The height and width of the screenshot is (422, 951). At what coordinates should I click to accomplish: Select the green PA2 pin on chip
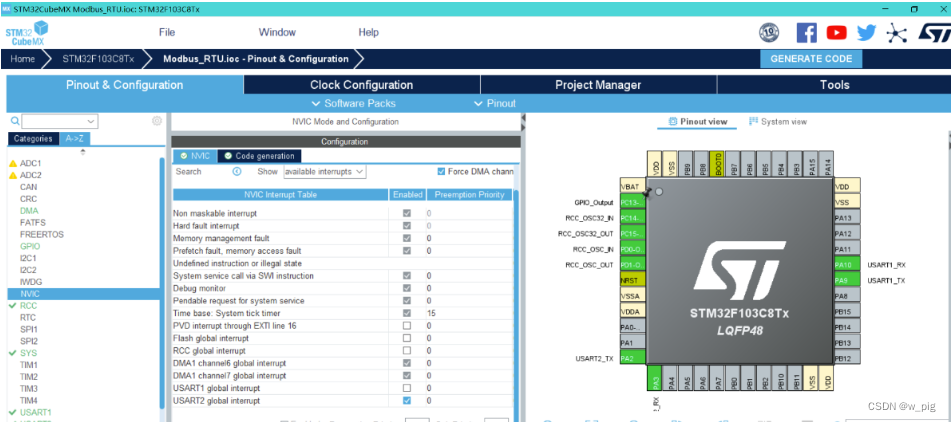click(x=632, y=358)
